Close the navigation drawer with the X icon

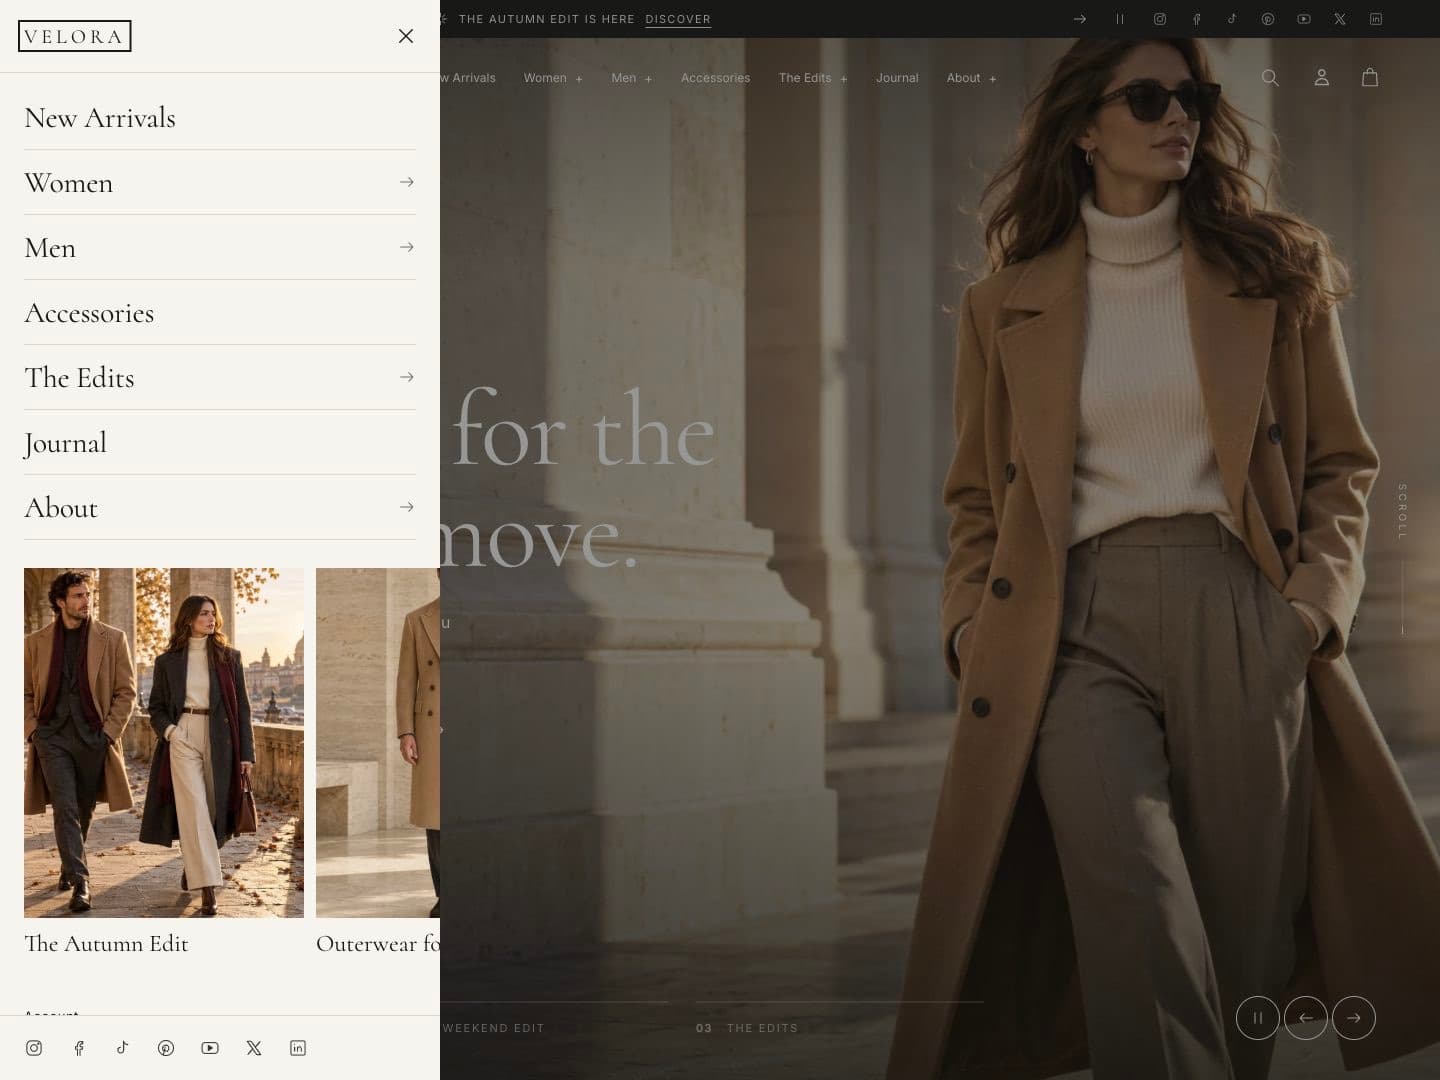pos(406,36)
